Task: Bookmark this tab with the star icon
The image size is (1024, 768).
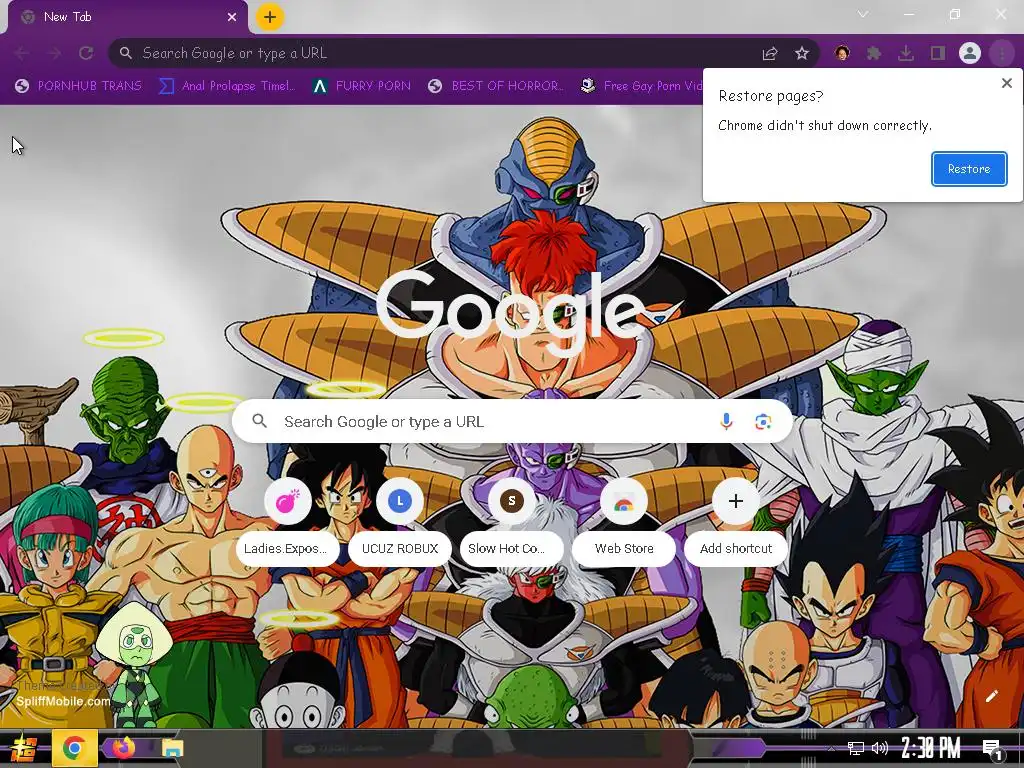Action: coord(802,54)
